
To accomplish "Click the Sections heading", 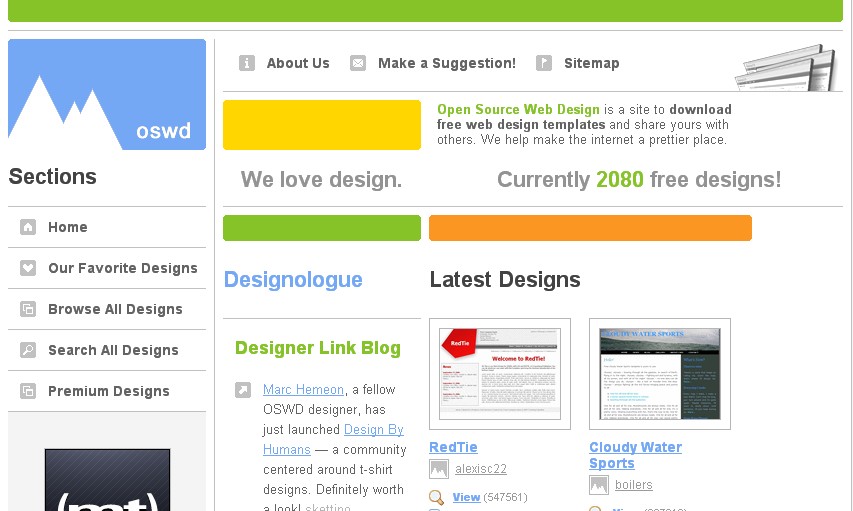I will pyautogui.click(x=53, y=176).
